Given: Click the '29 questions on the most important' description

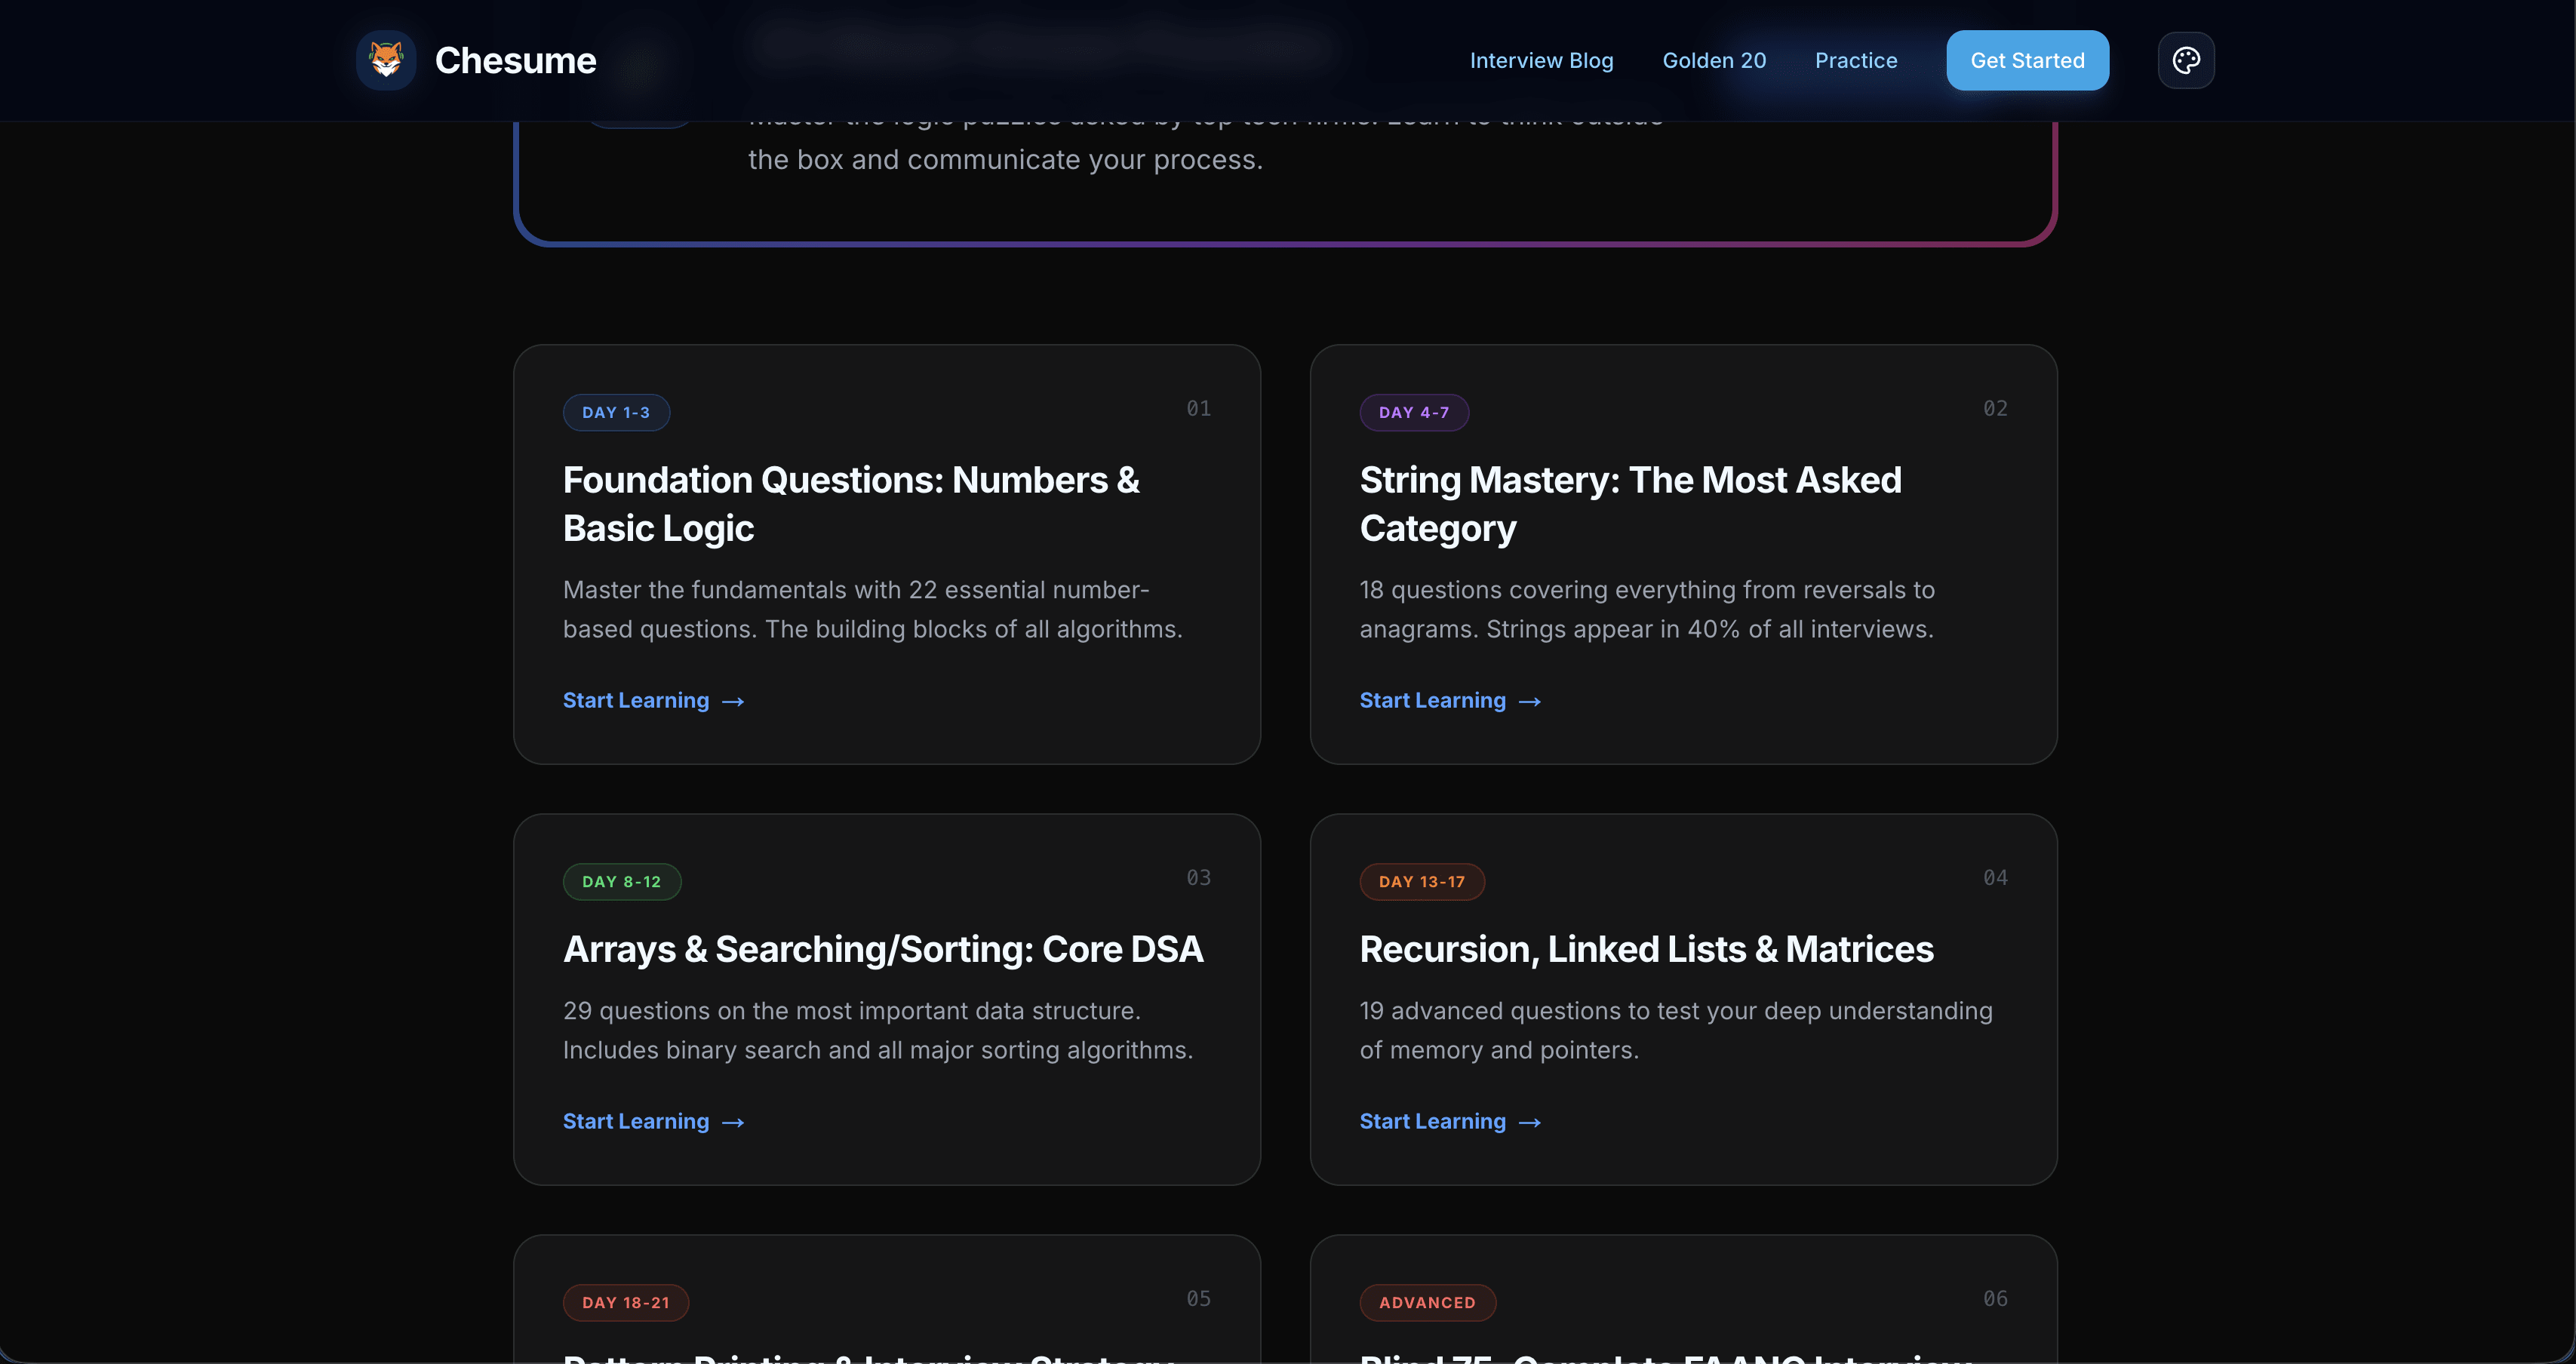Looking at the screenshot, I should tap(878, 1030).
